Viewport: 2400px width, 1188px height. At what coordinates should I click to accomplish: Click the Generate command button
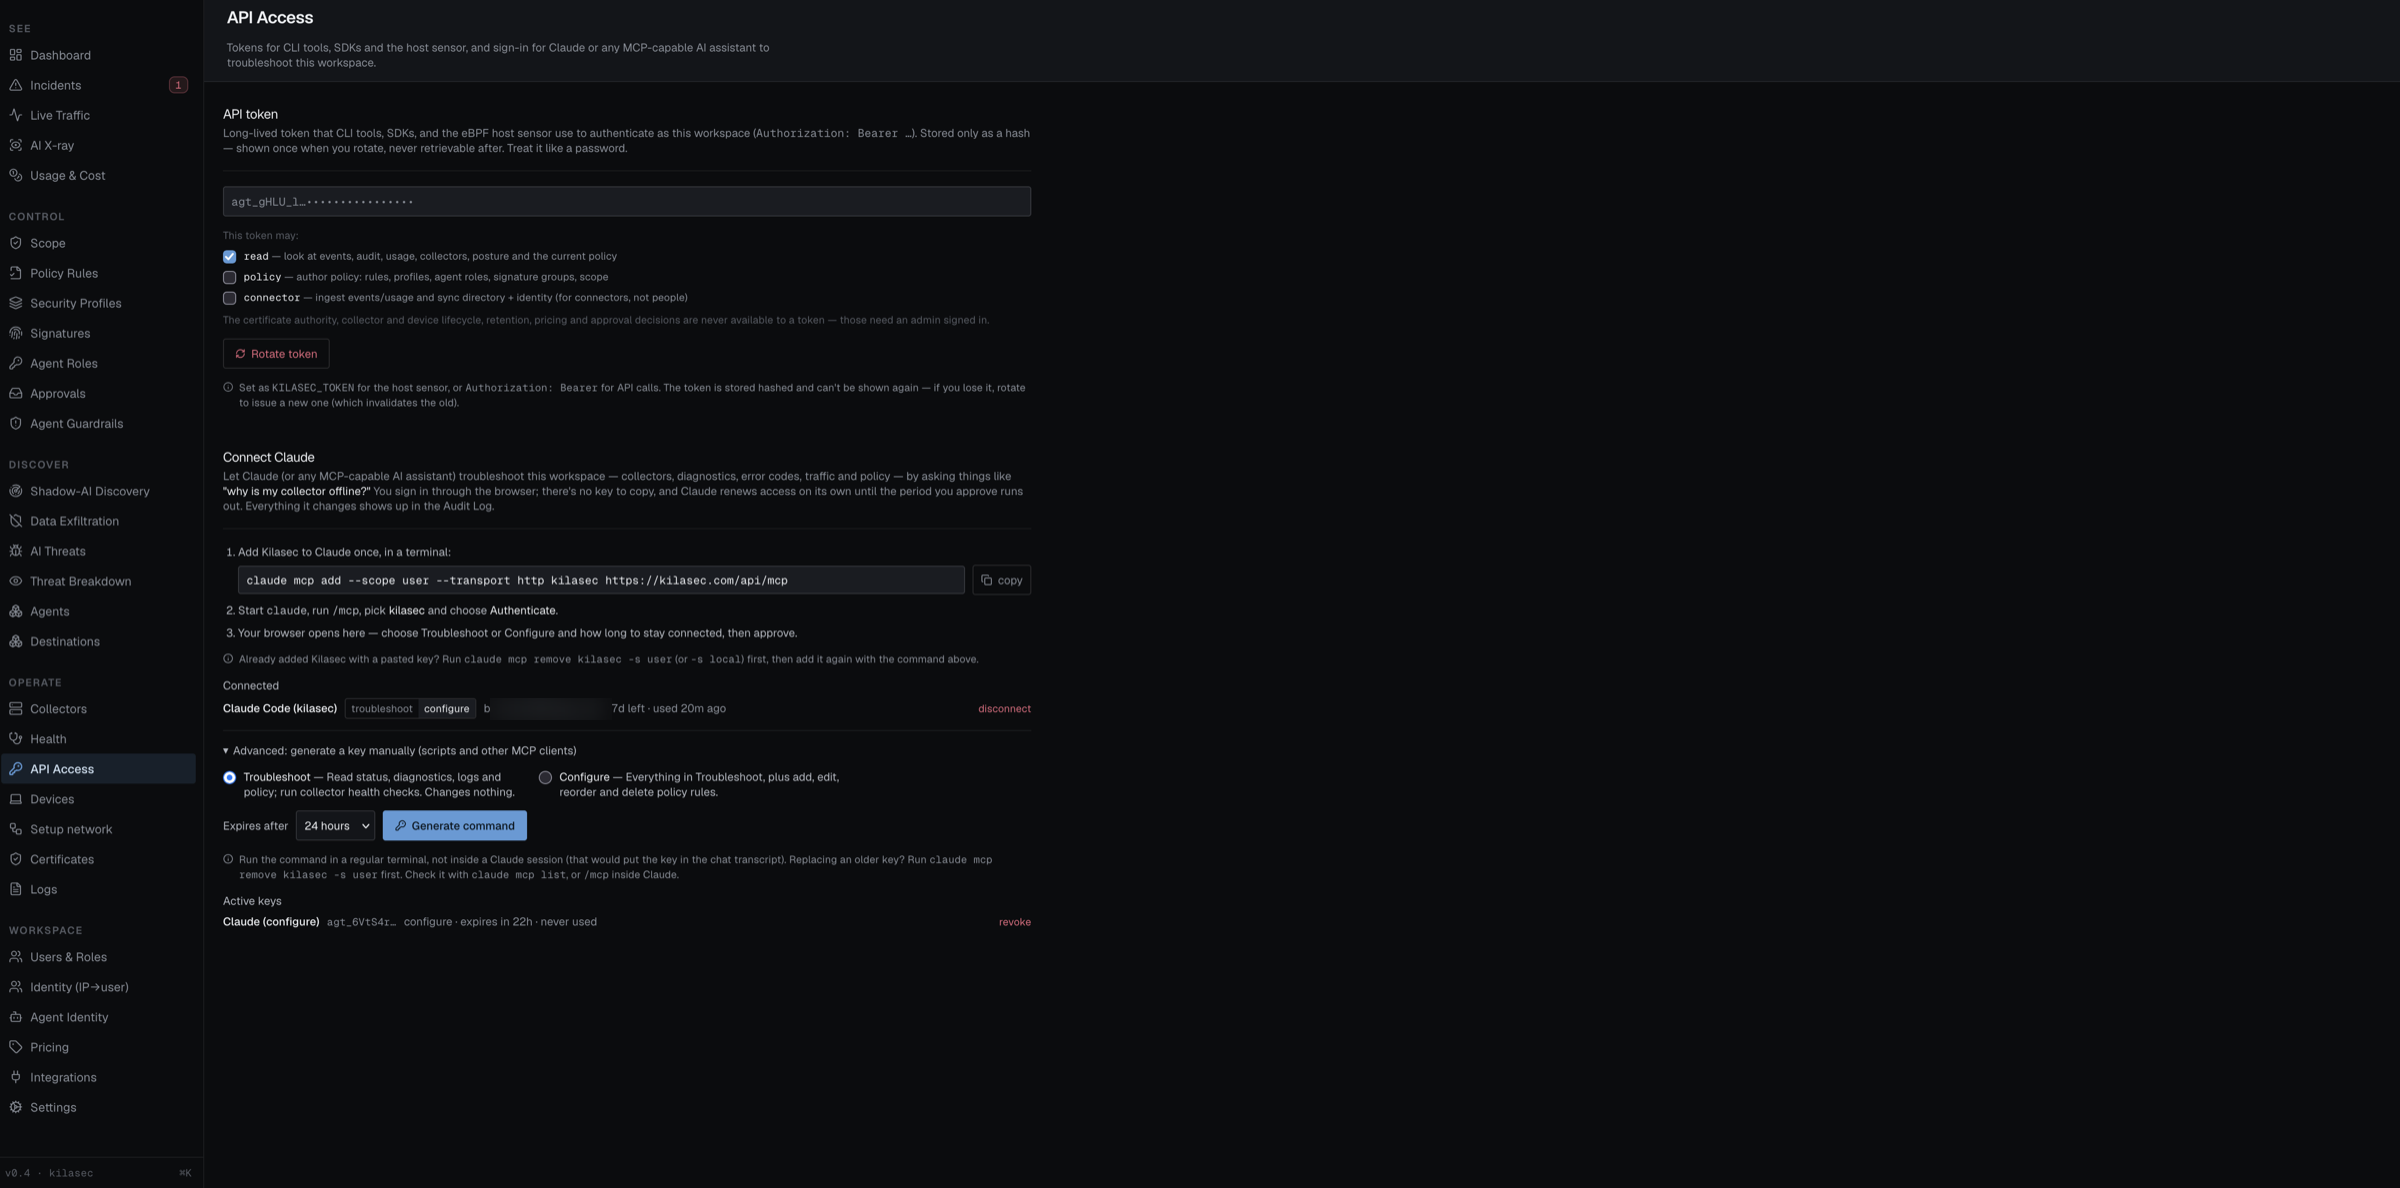pyautogui.click(x=454, y=826)
